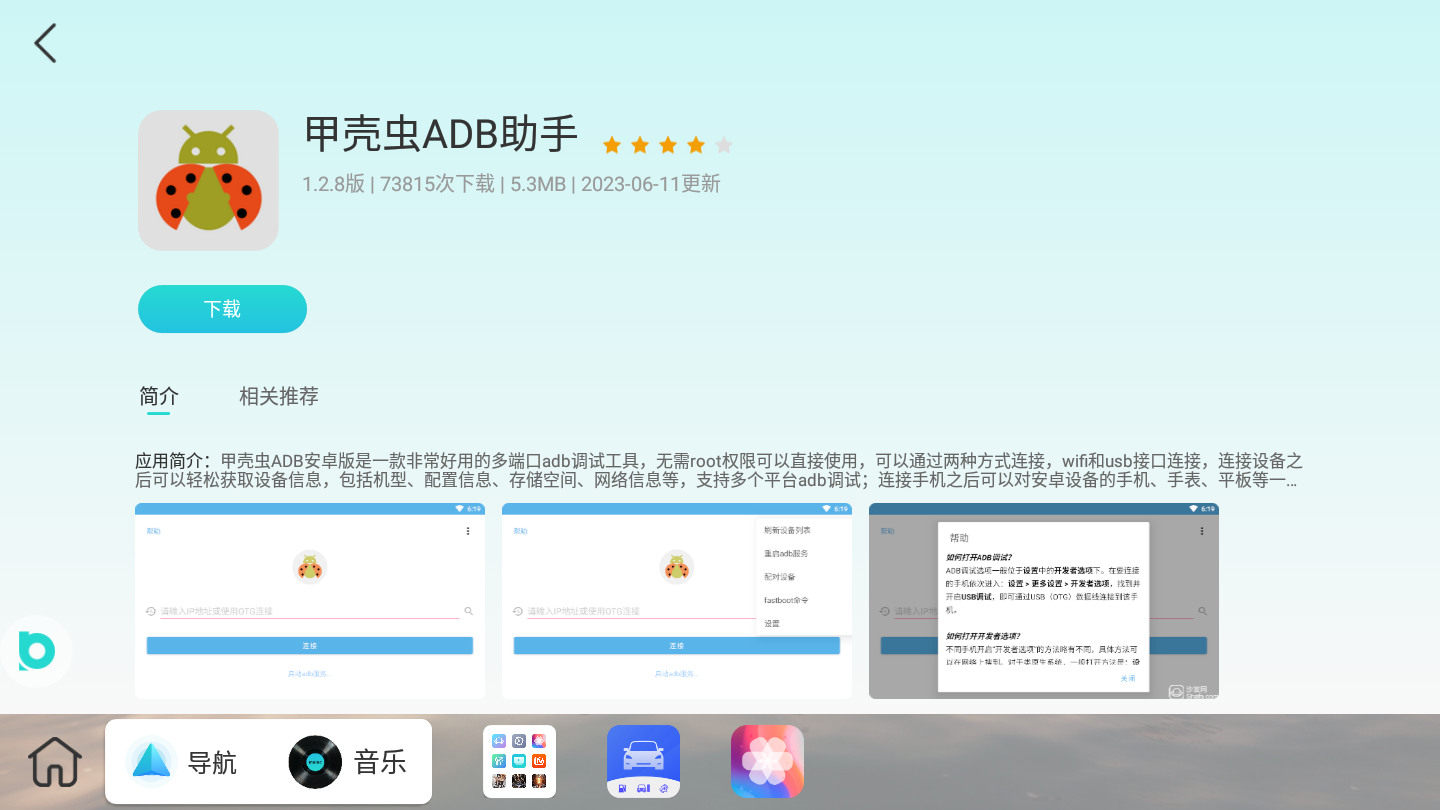Screen dimensions: 1440x810
Task: Switch to the 相关推荐 tab
Action: click(279, 396)
